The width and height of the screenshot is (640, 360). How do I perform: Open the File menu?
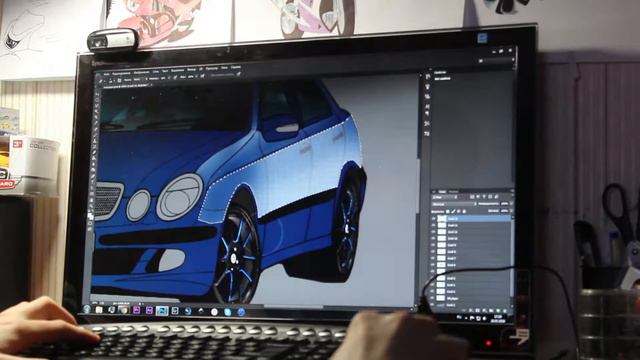pyautogui.click(x=107, y=74)
